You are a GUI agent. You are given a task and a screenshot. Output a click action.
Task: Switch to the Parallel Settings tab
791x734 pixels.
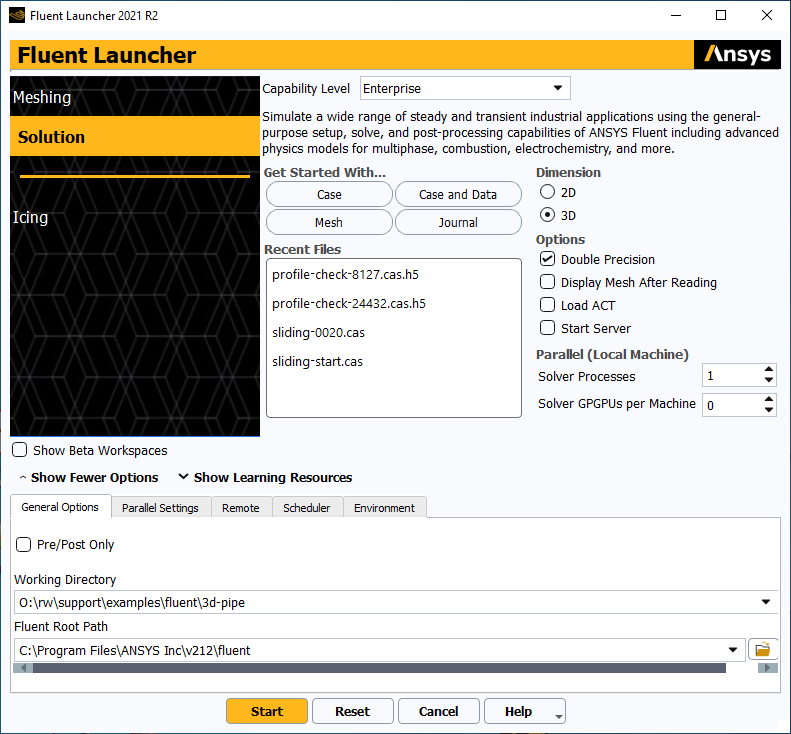pos(160,508)
